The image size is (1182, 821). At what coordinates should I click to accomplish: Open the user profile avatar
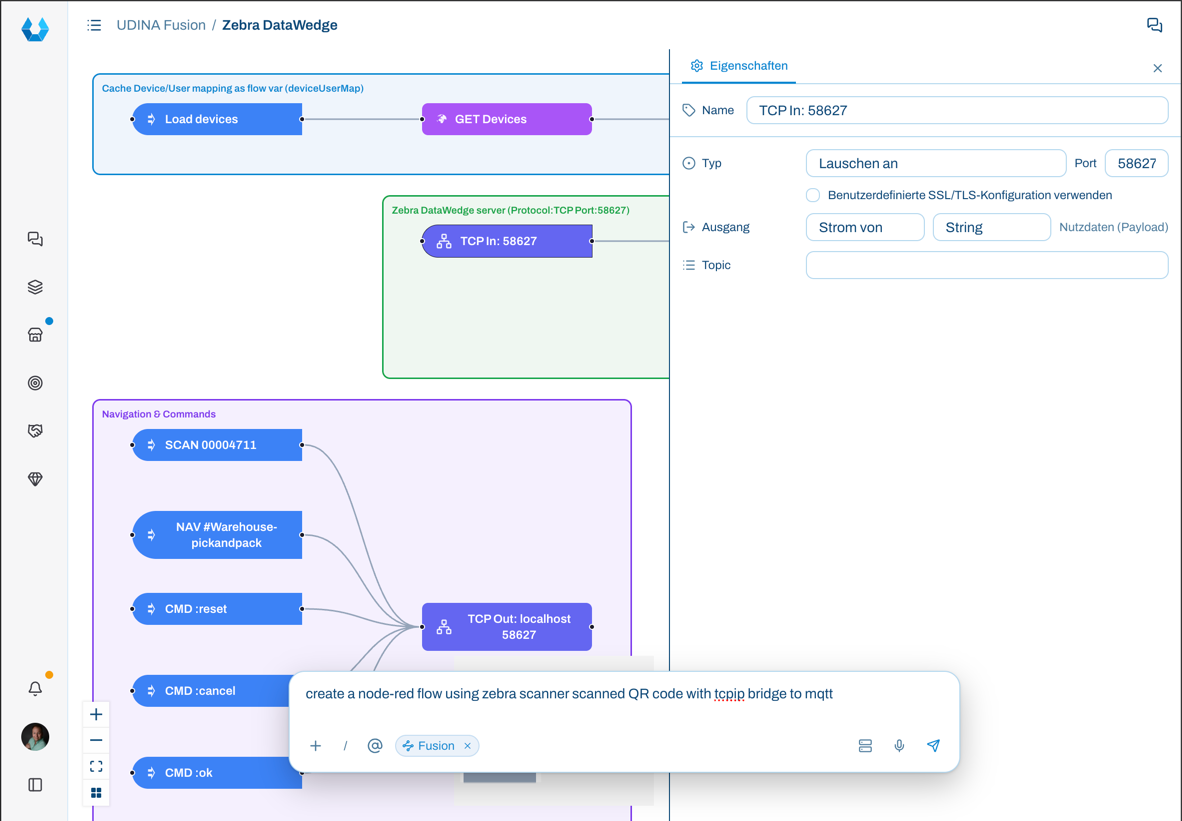[x=35, y=737]
